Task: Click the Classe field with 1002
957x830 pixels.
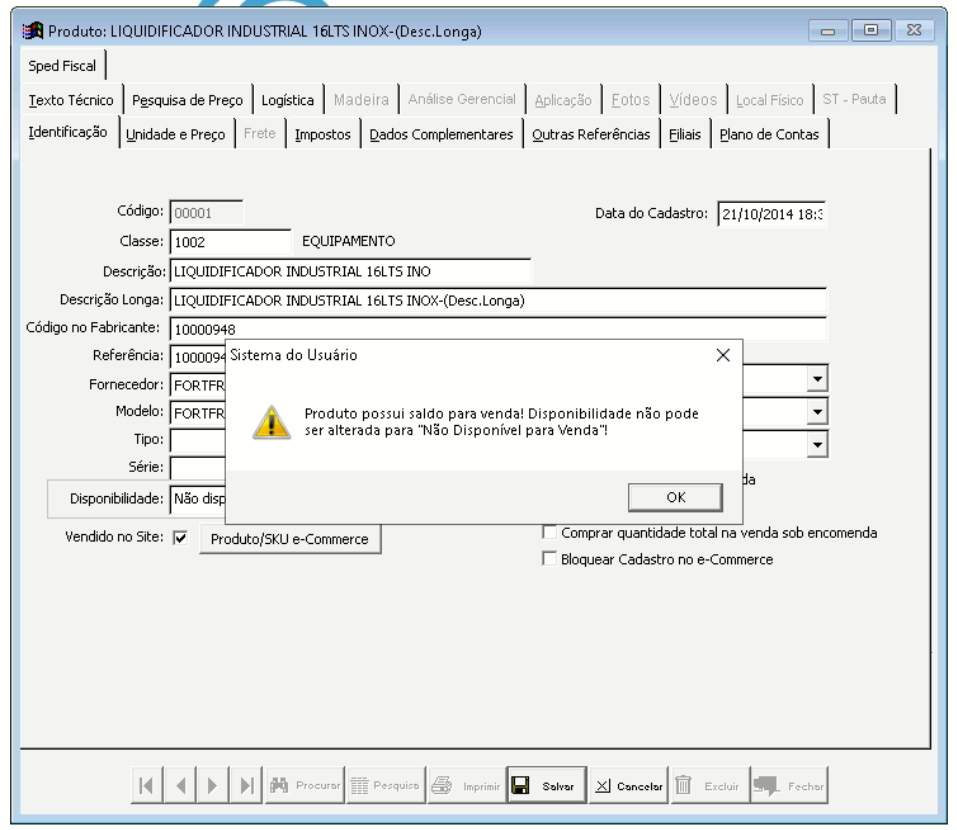Action: click(x=230, y=242)
